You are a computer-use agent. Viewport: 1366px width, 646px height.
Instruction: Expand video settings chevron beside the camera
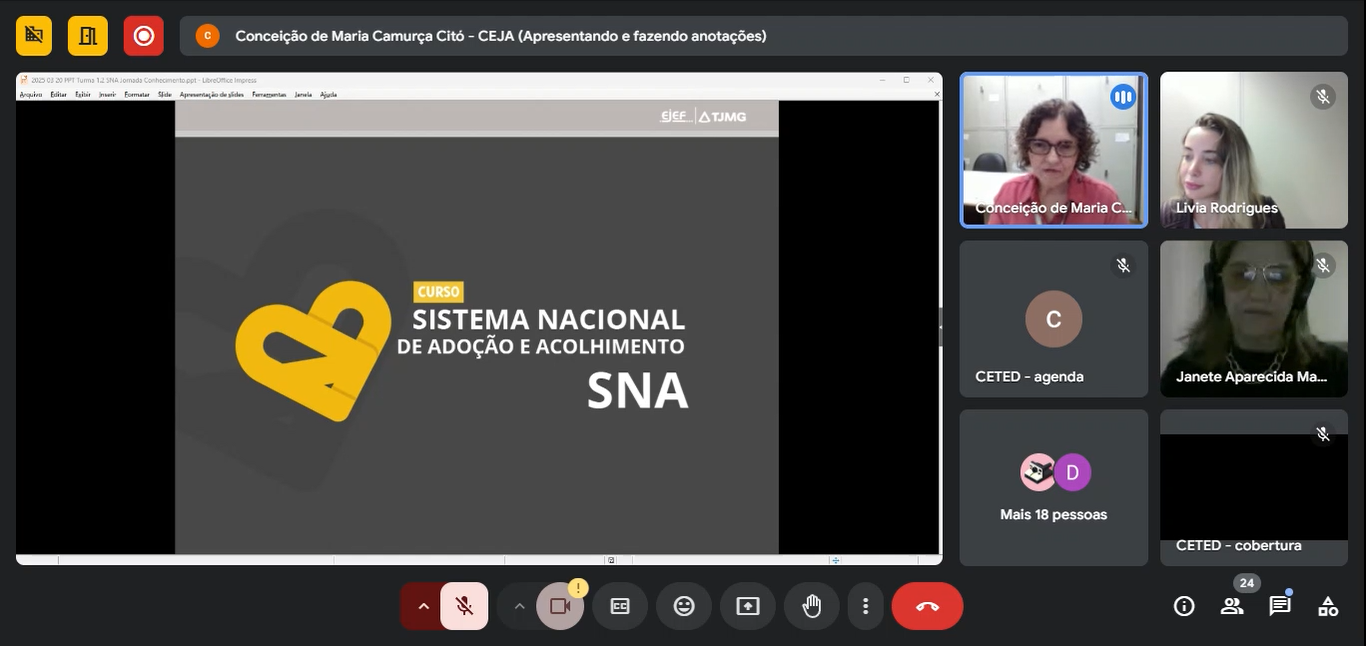pyautogui.click(x=518, y=606)
